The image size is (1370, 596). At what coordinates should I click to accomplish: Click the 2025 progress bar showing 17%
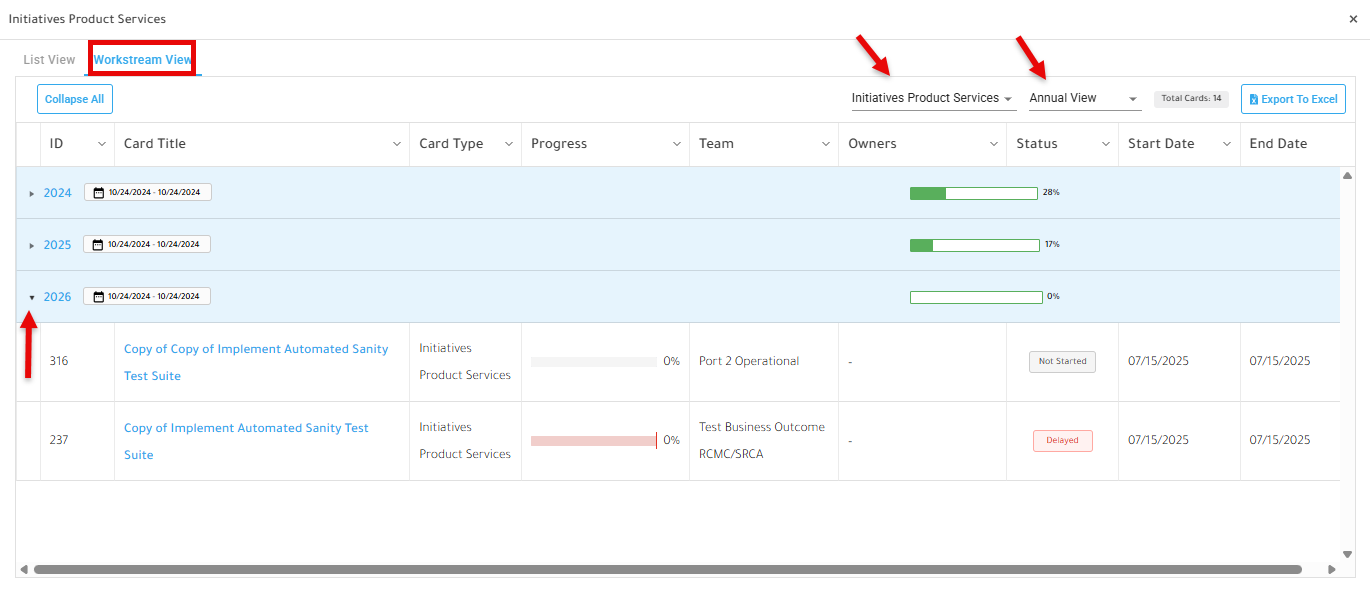click(x=974, y=245)
